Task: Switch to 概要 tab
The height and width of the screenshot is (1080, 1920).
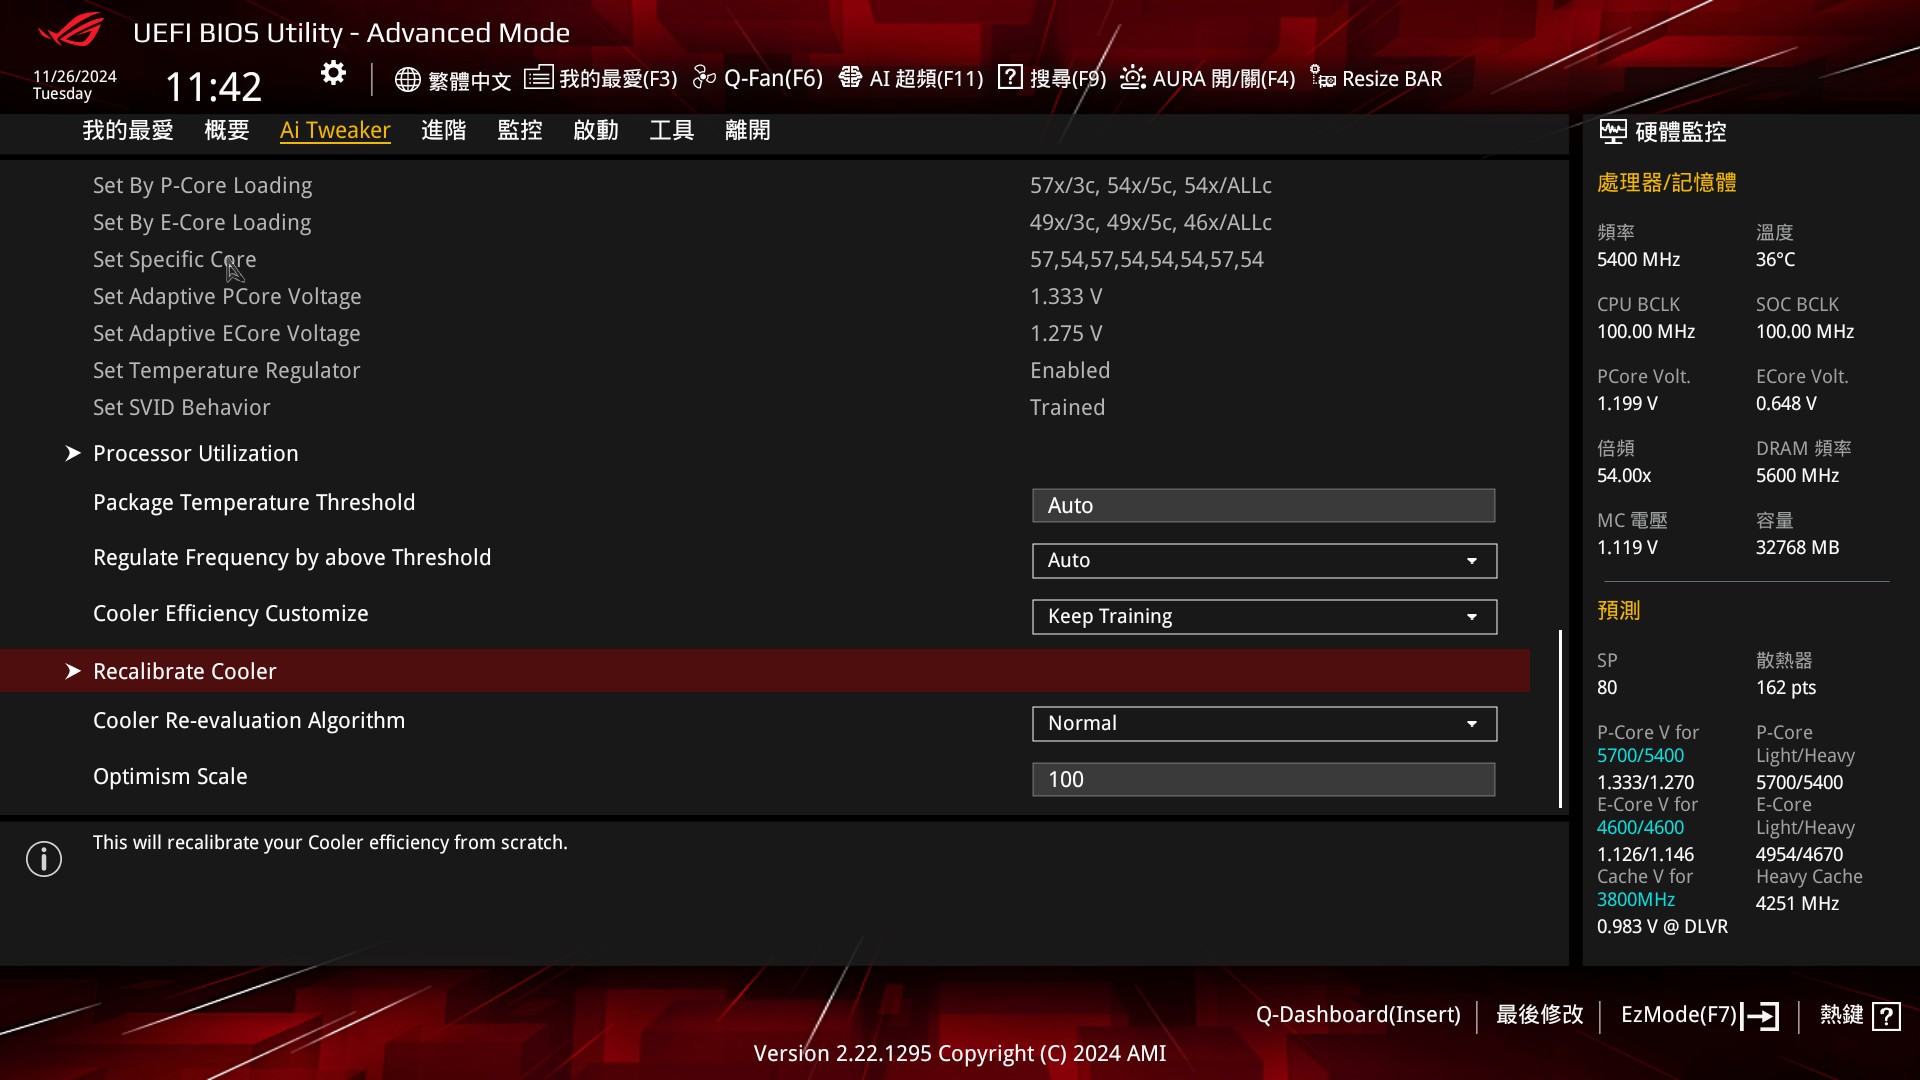Action: click(x=227, y=131)
